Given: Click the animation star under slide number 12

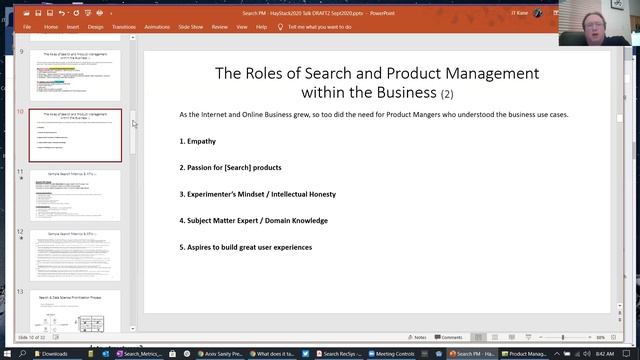Looking at the screenshot, I should point(21,238).
